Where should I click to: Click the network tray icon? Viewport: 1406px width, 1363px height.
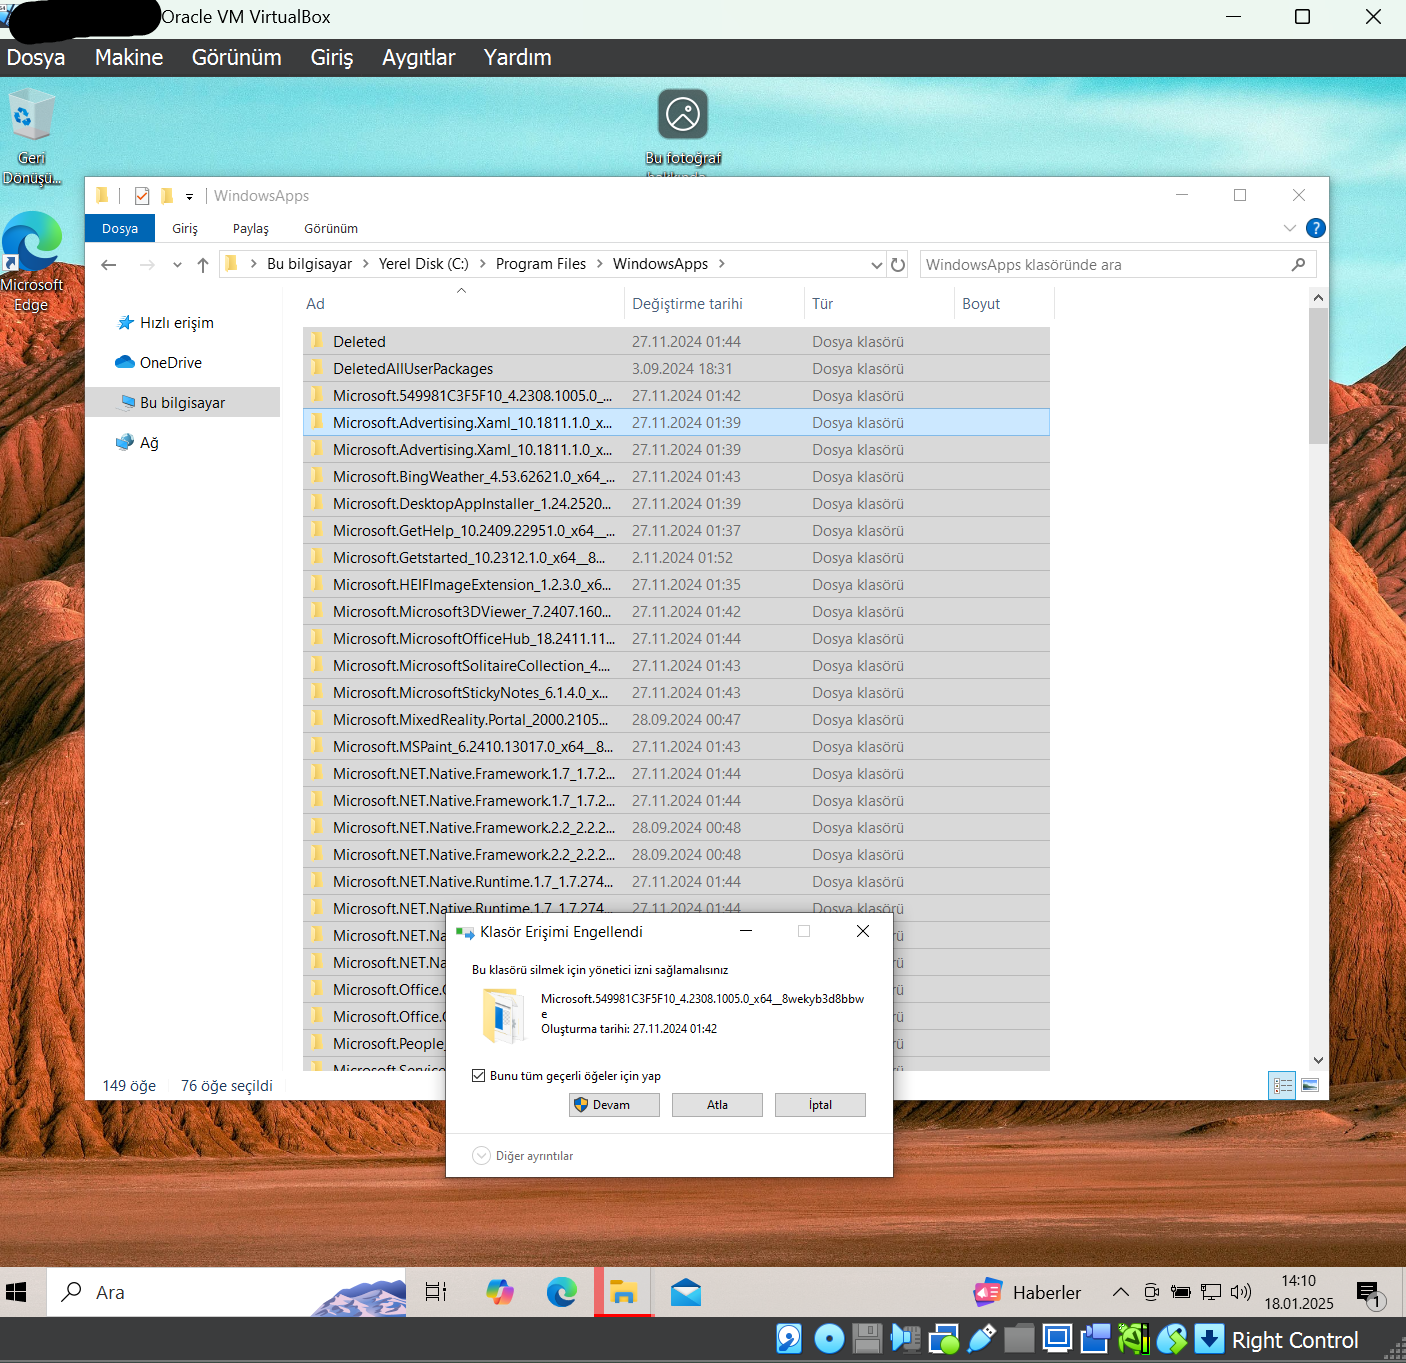click(1211, 1292)
